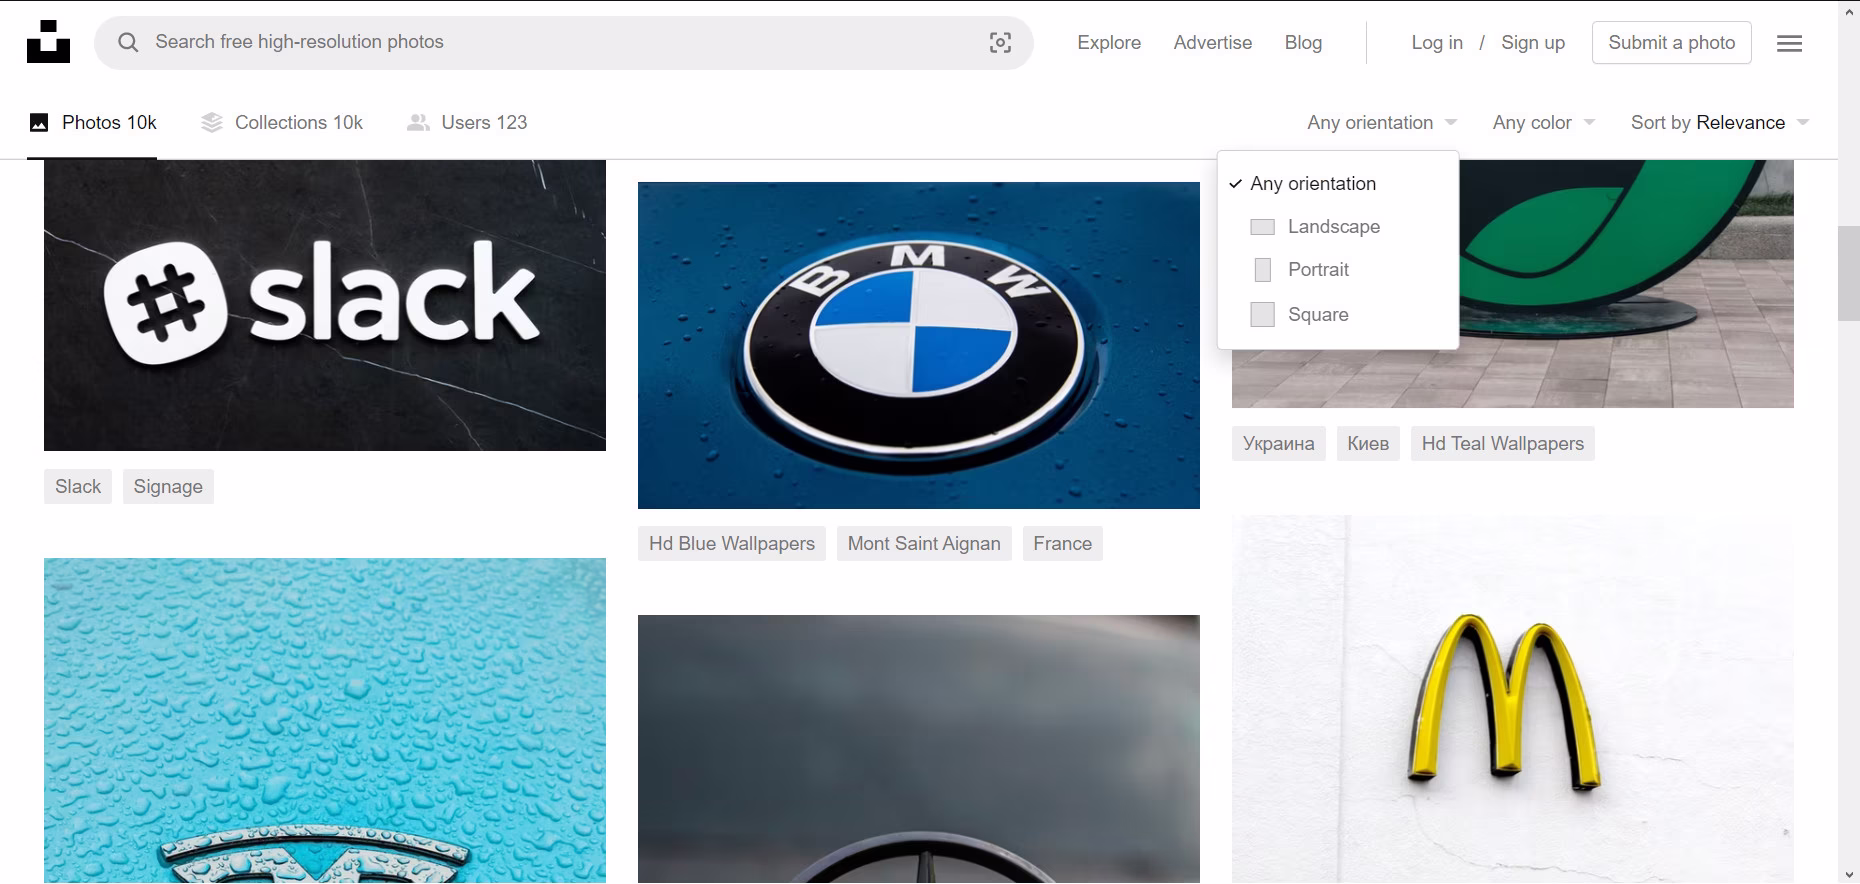Choose Square from the orientation menu
The width and height of the screenshot is (1860, 884).
point(1338,315)
